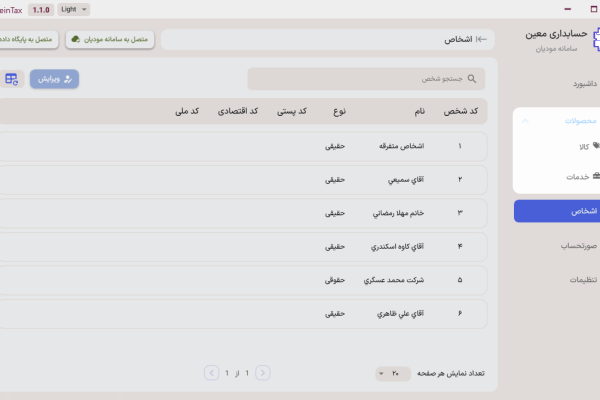Click the کد ملی column header
600x400 pixels.
pyautogui.click(x=187, y=111)
